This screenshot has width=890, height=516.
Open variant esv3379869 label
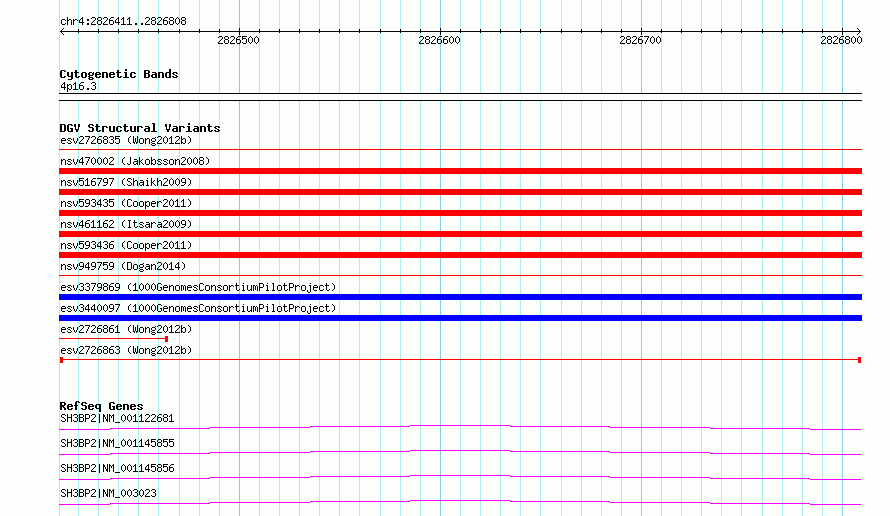click(198, 287)
